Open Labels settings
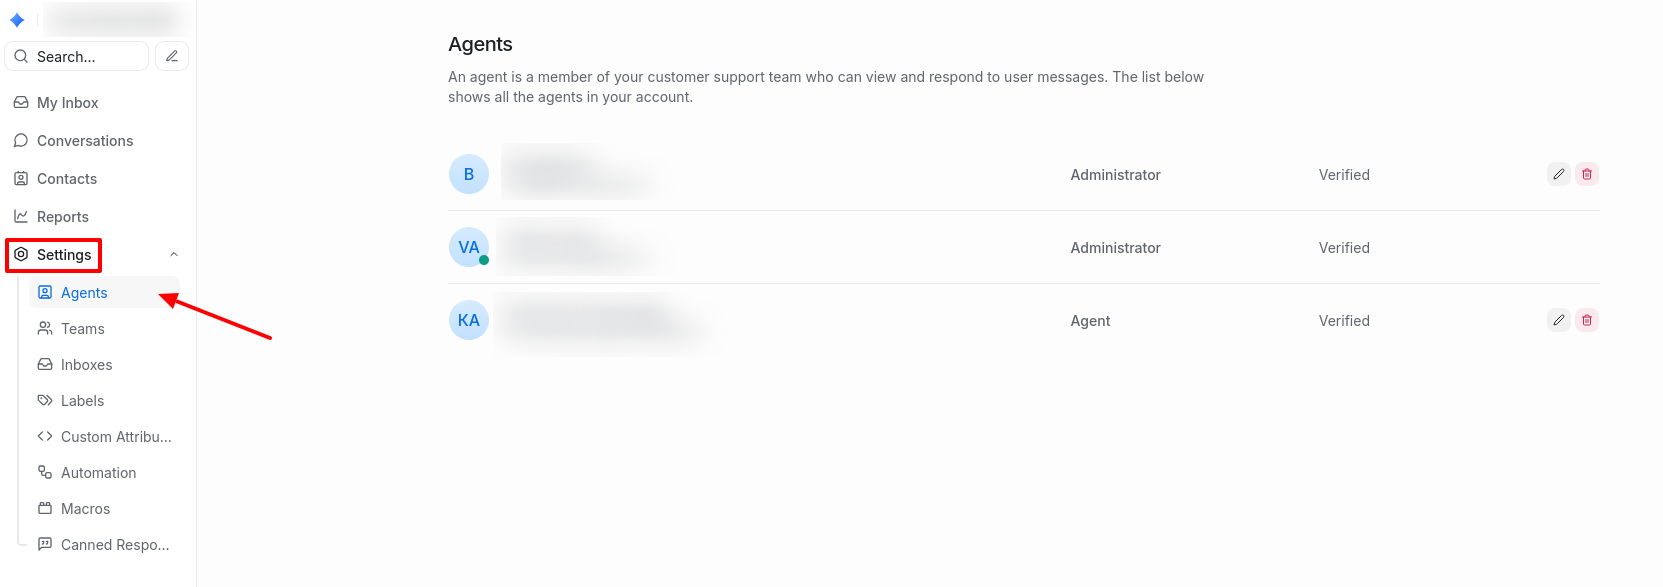Viewport: 1663px width, 587px height. coord(82,401)
